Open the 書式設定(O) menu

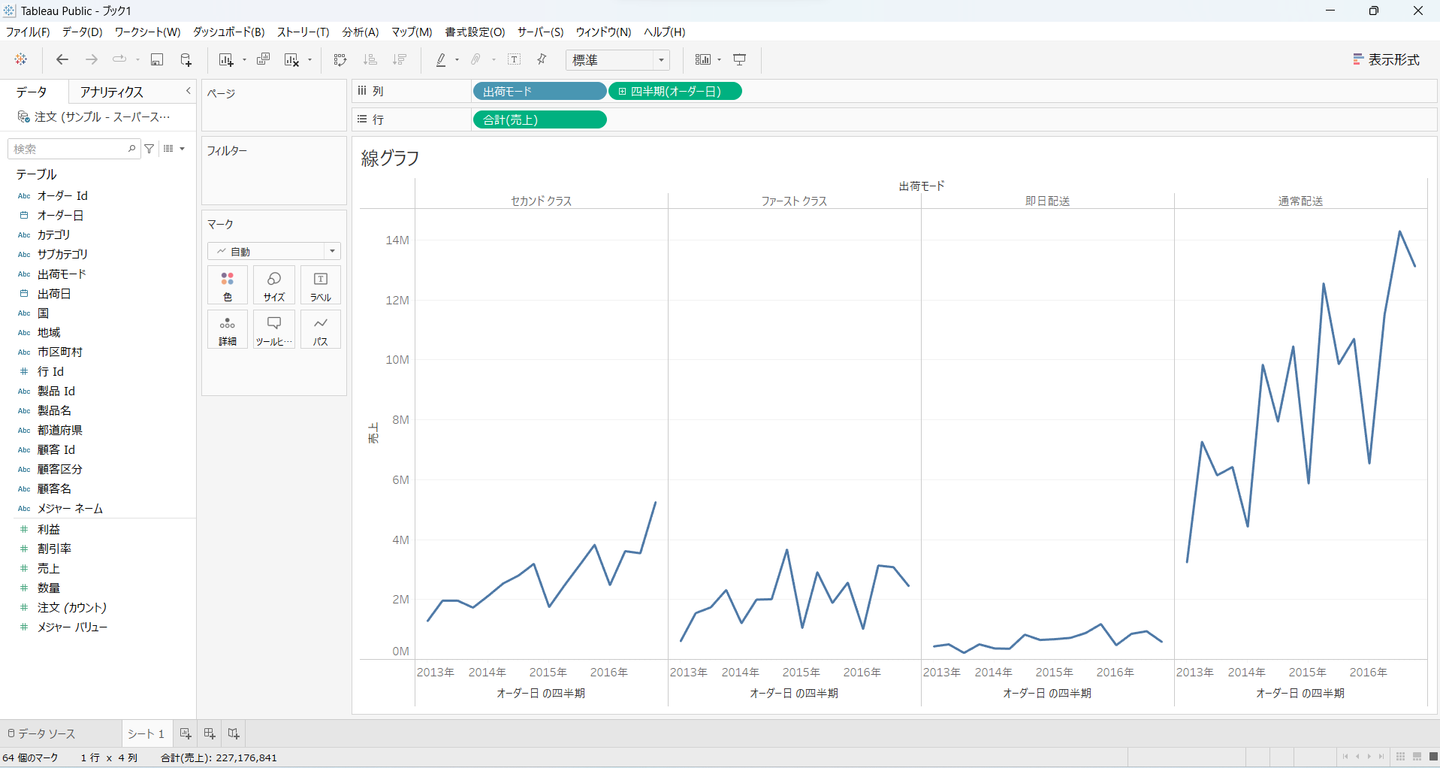475,32
